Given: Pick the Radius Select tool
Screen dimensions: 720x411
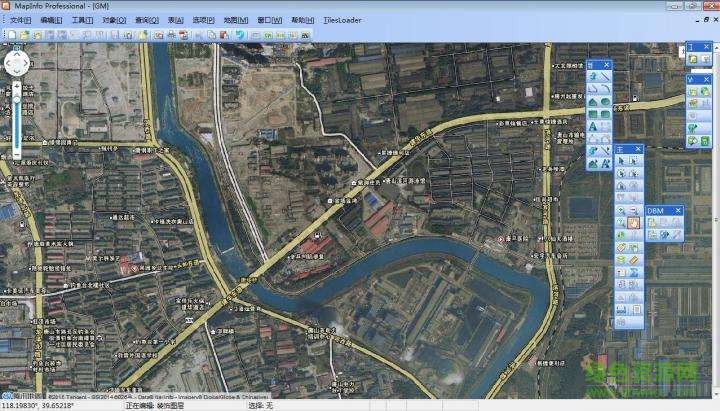Looking at the screenshot, I should (621, 174).
